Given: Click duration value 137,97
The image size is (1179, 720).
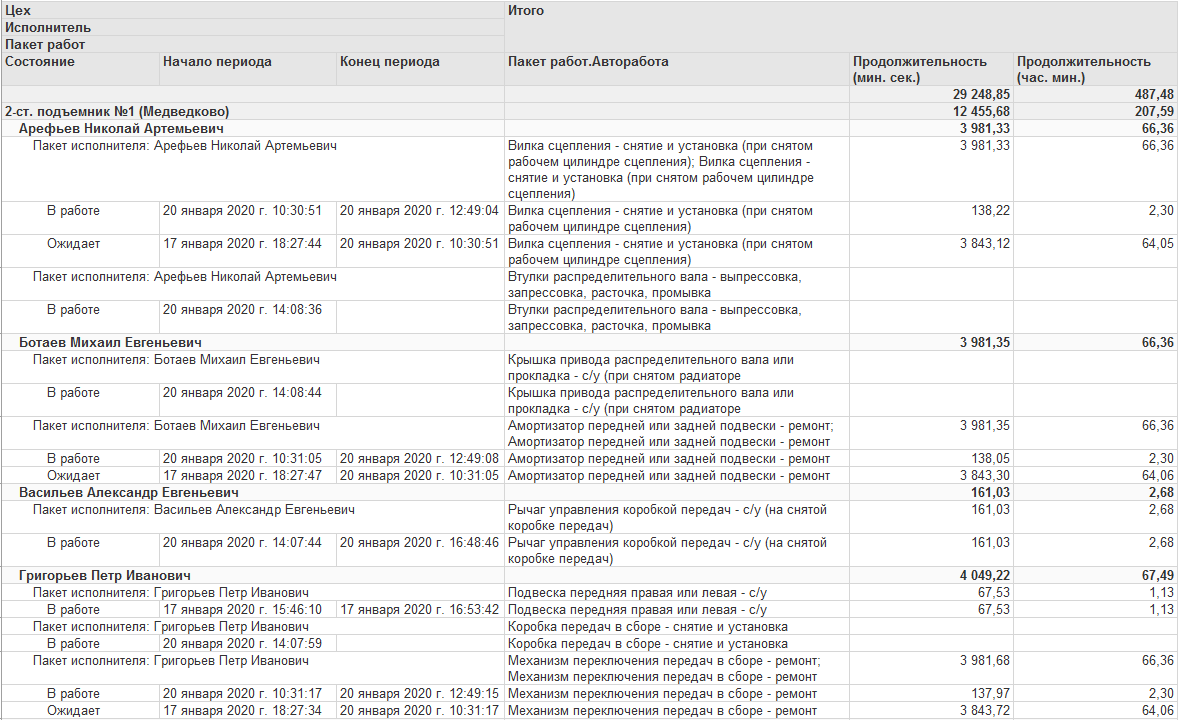Looking at the screenshot, I should [x=990, y=694].
